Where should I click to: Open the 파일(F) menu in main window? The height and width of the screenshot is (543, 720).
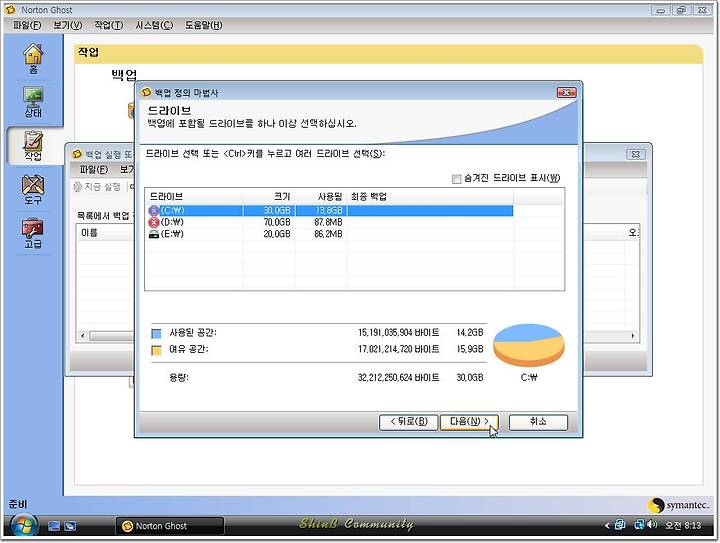point(27,25)
